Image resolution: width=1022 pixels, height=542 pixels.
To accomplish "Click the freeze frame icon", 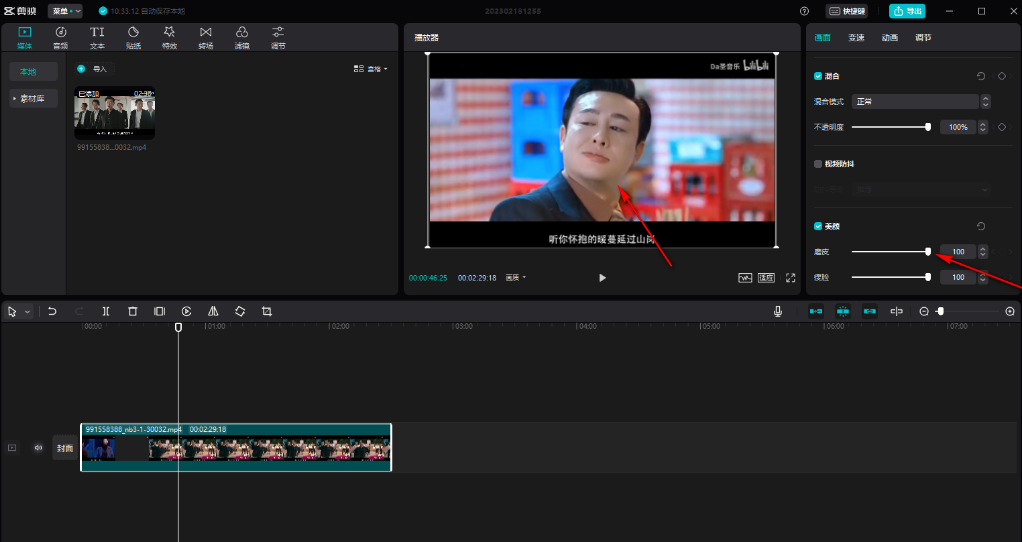I will pyautogui.click(x=159, y=311).
